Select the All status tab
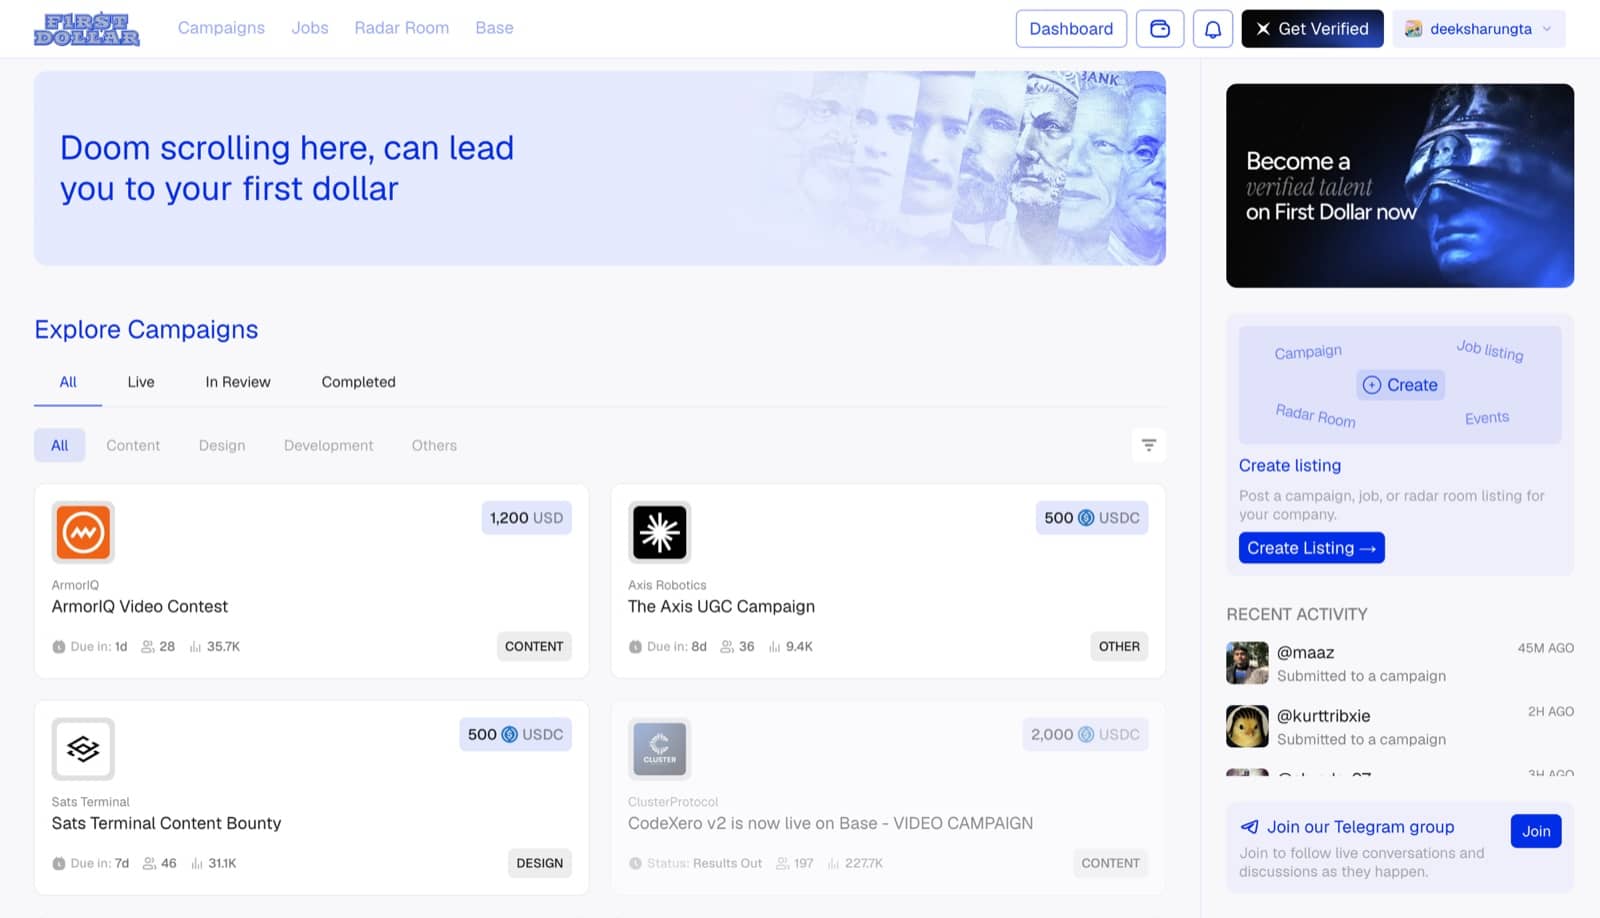Screen dimensions: 1600x918 [x=68, y=382]
